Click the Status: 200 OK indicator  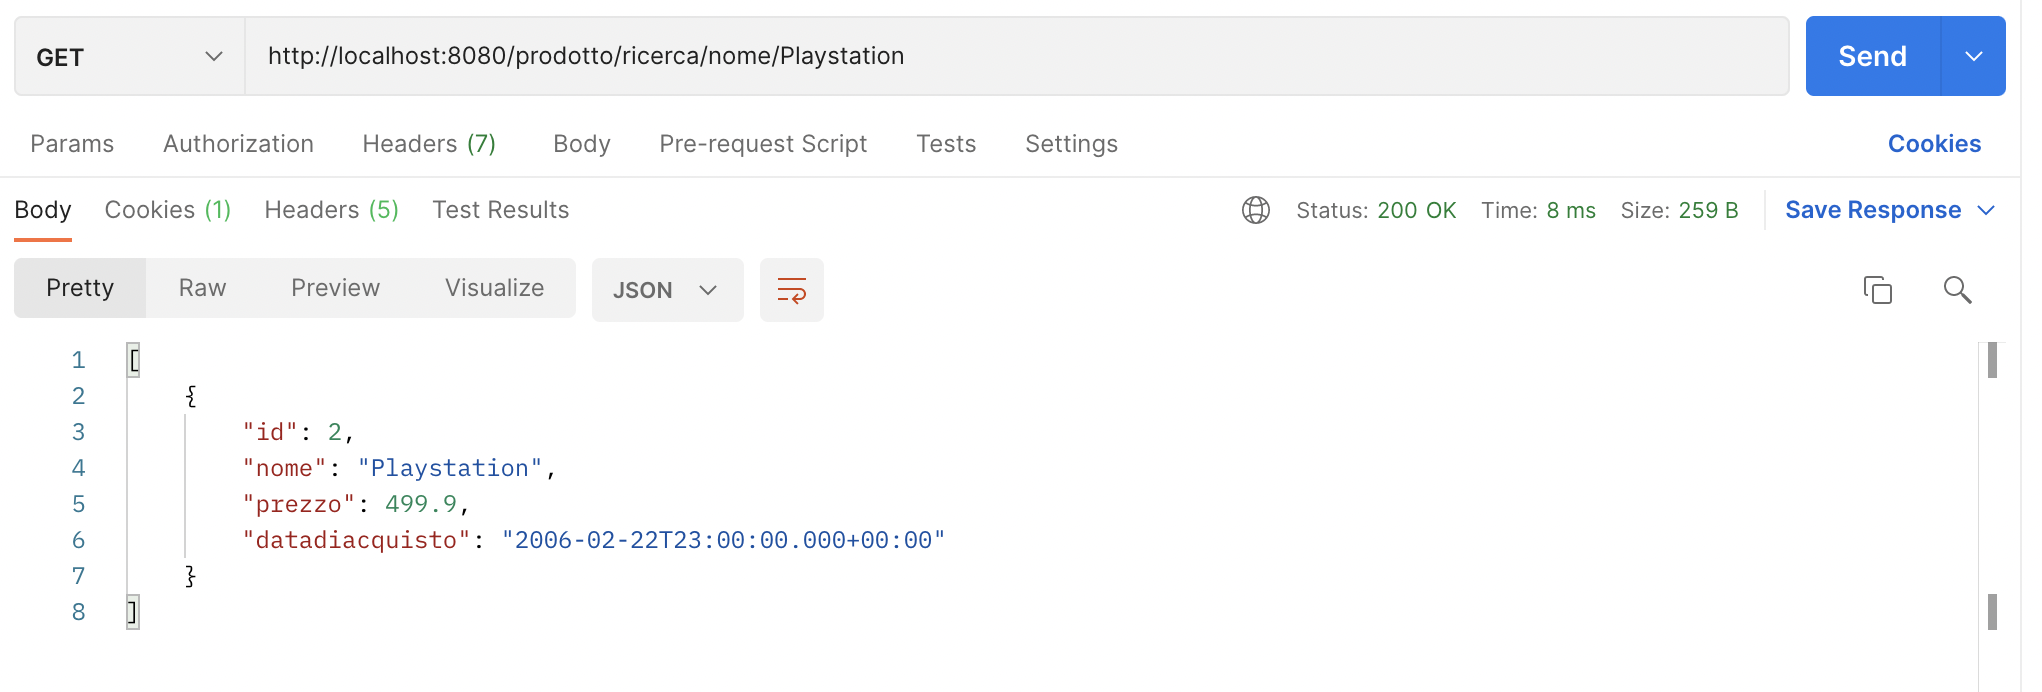(1376, 210)
